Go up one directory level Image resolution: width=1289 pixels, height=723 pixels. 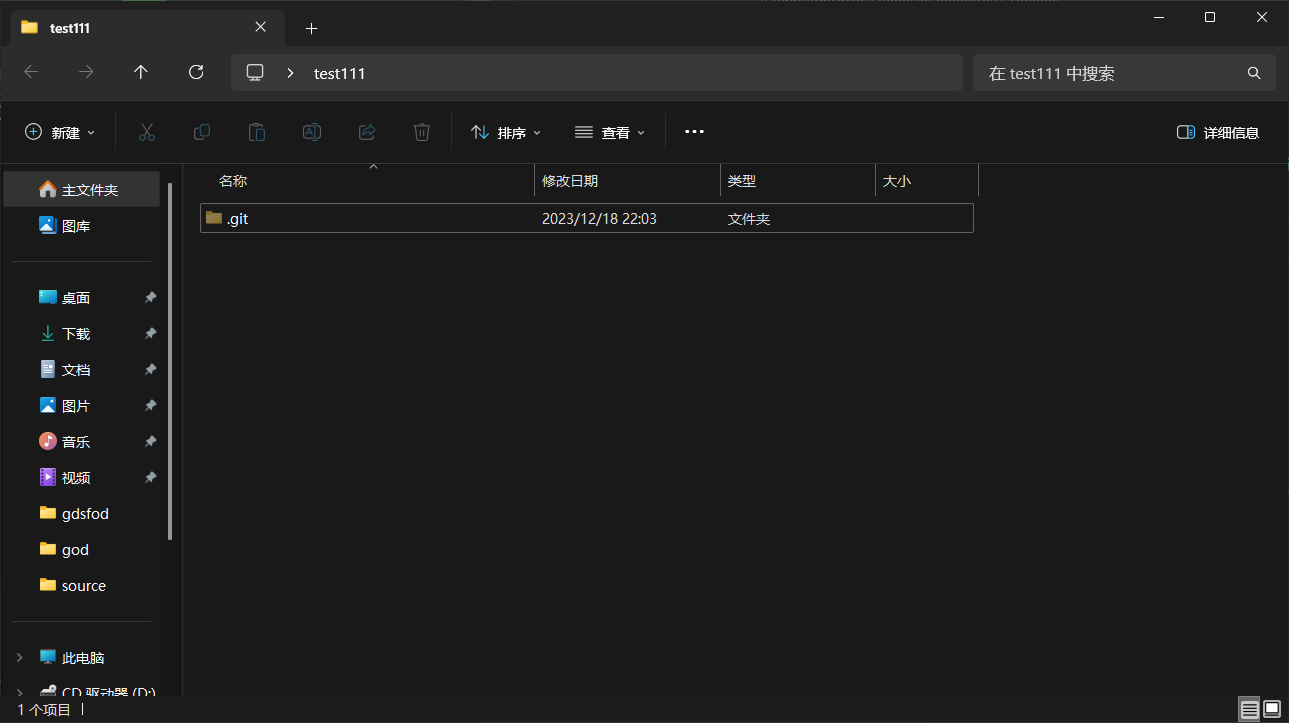[x=141, y=72]
